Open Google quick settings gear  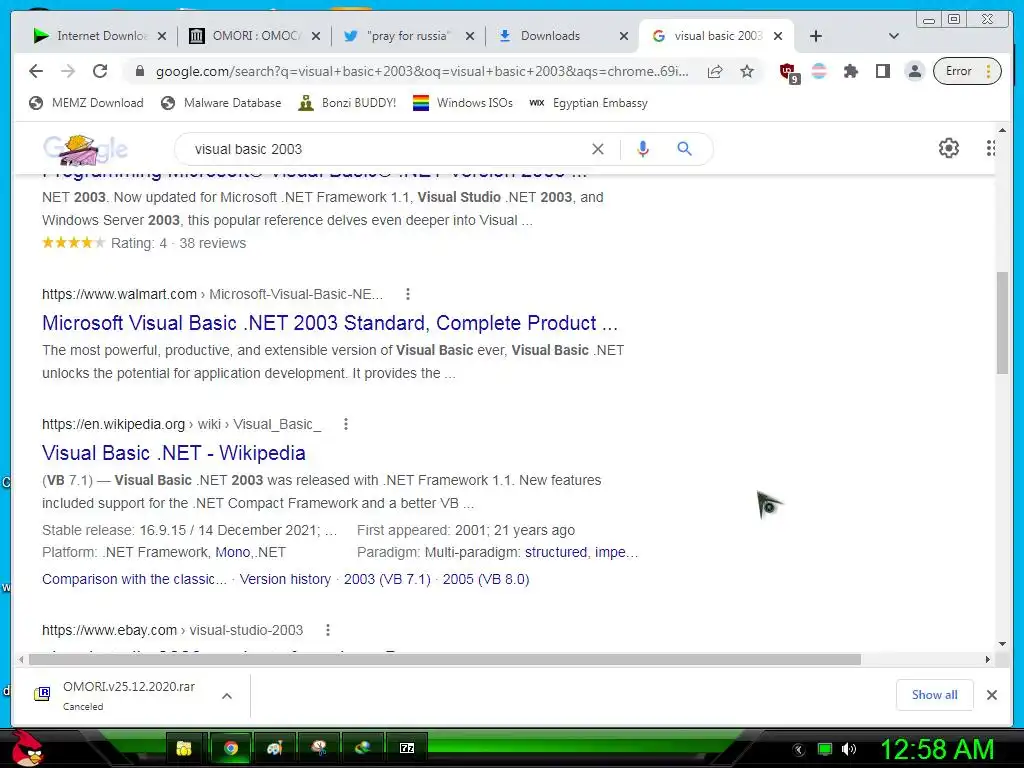(949, 148)
